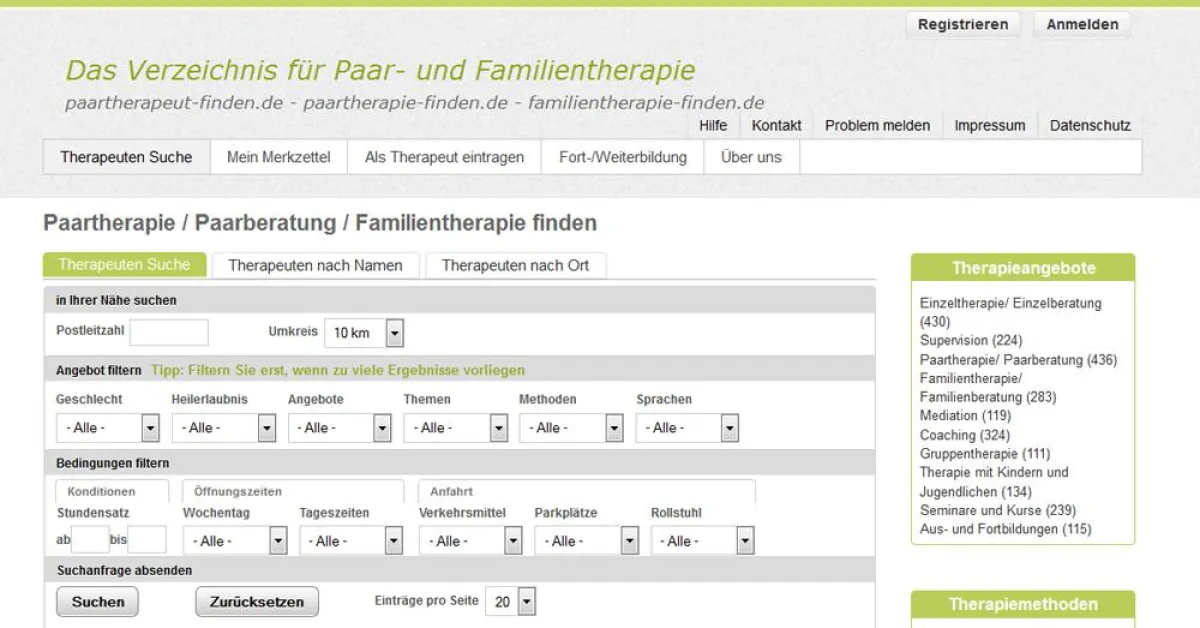Open the Umkreis distance dropdown
Image resolution: width=1200 pixels, height=628 pixels.
pos(364,331)
